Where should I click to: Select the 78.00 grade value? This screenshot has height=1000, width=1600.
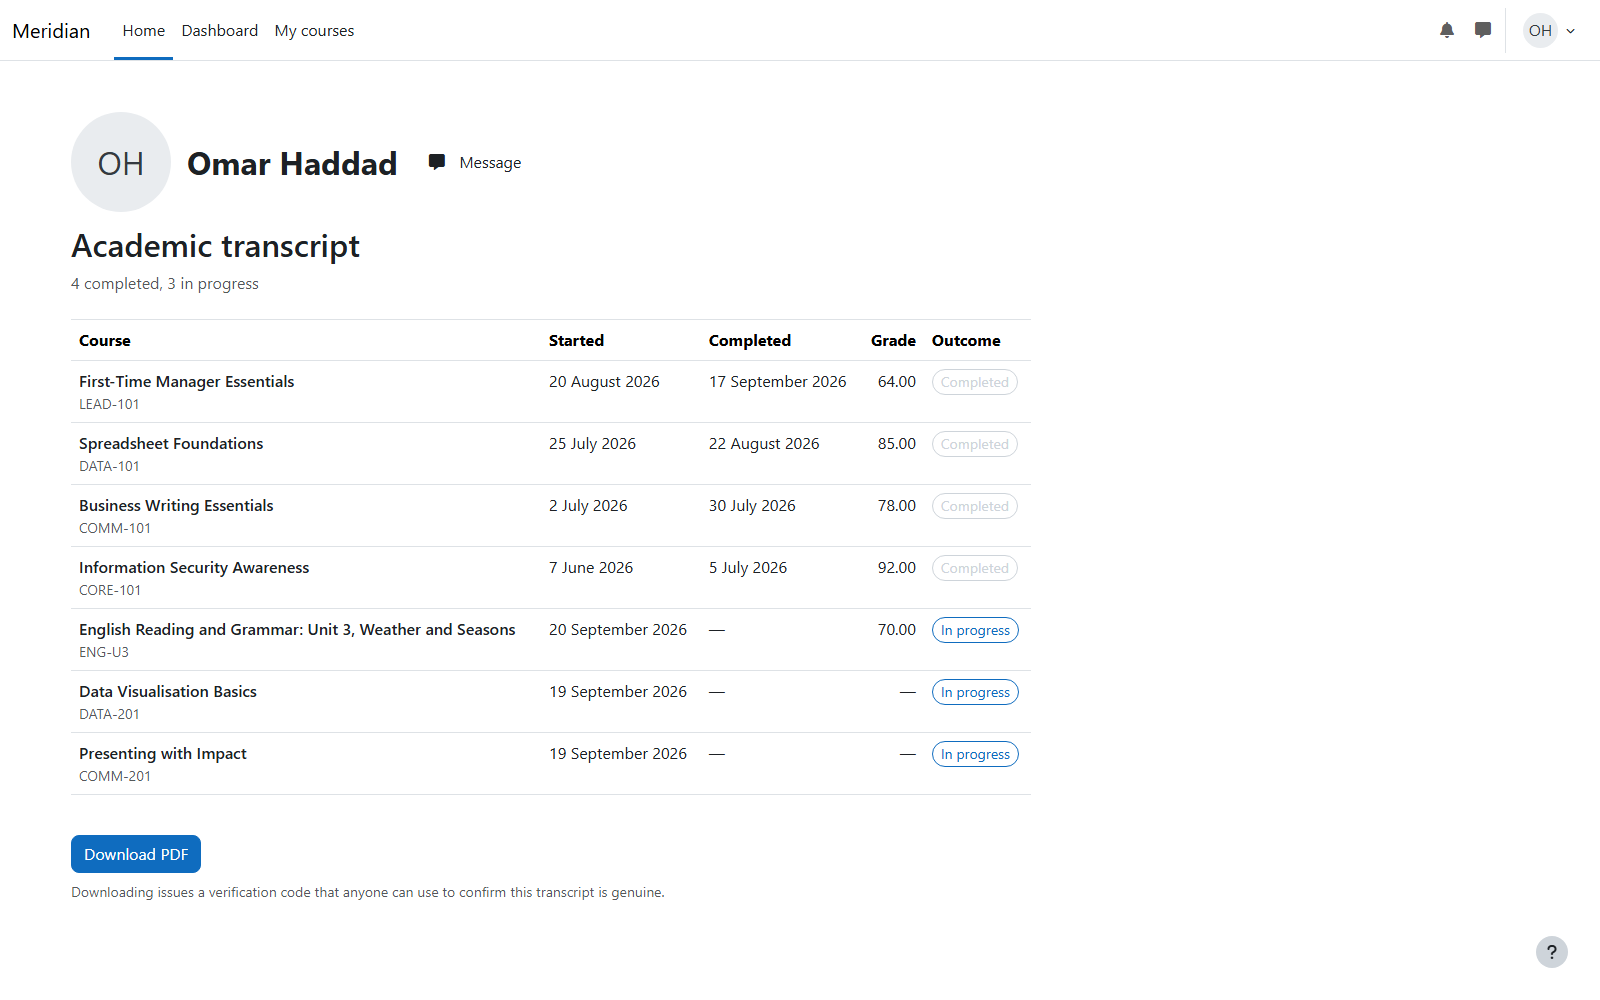pos(897,506)
